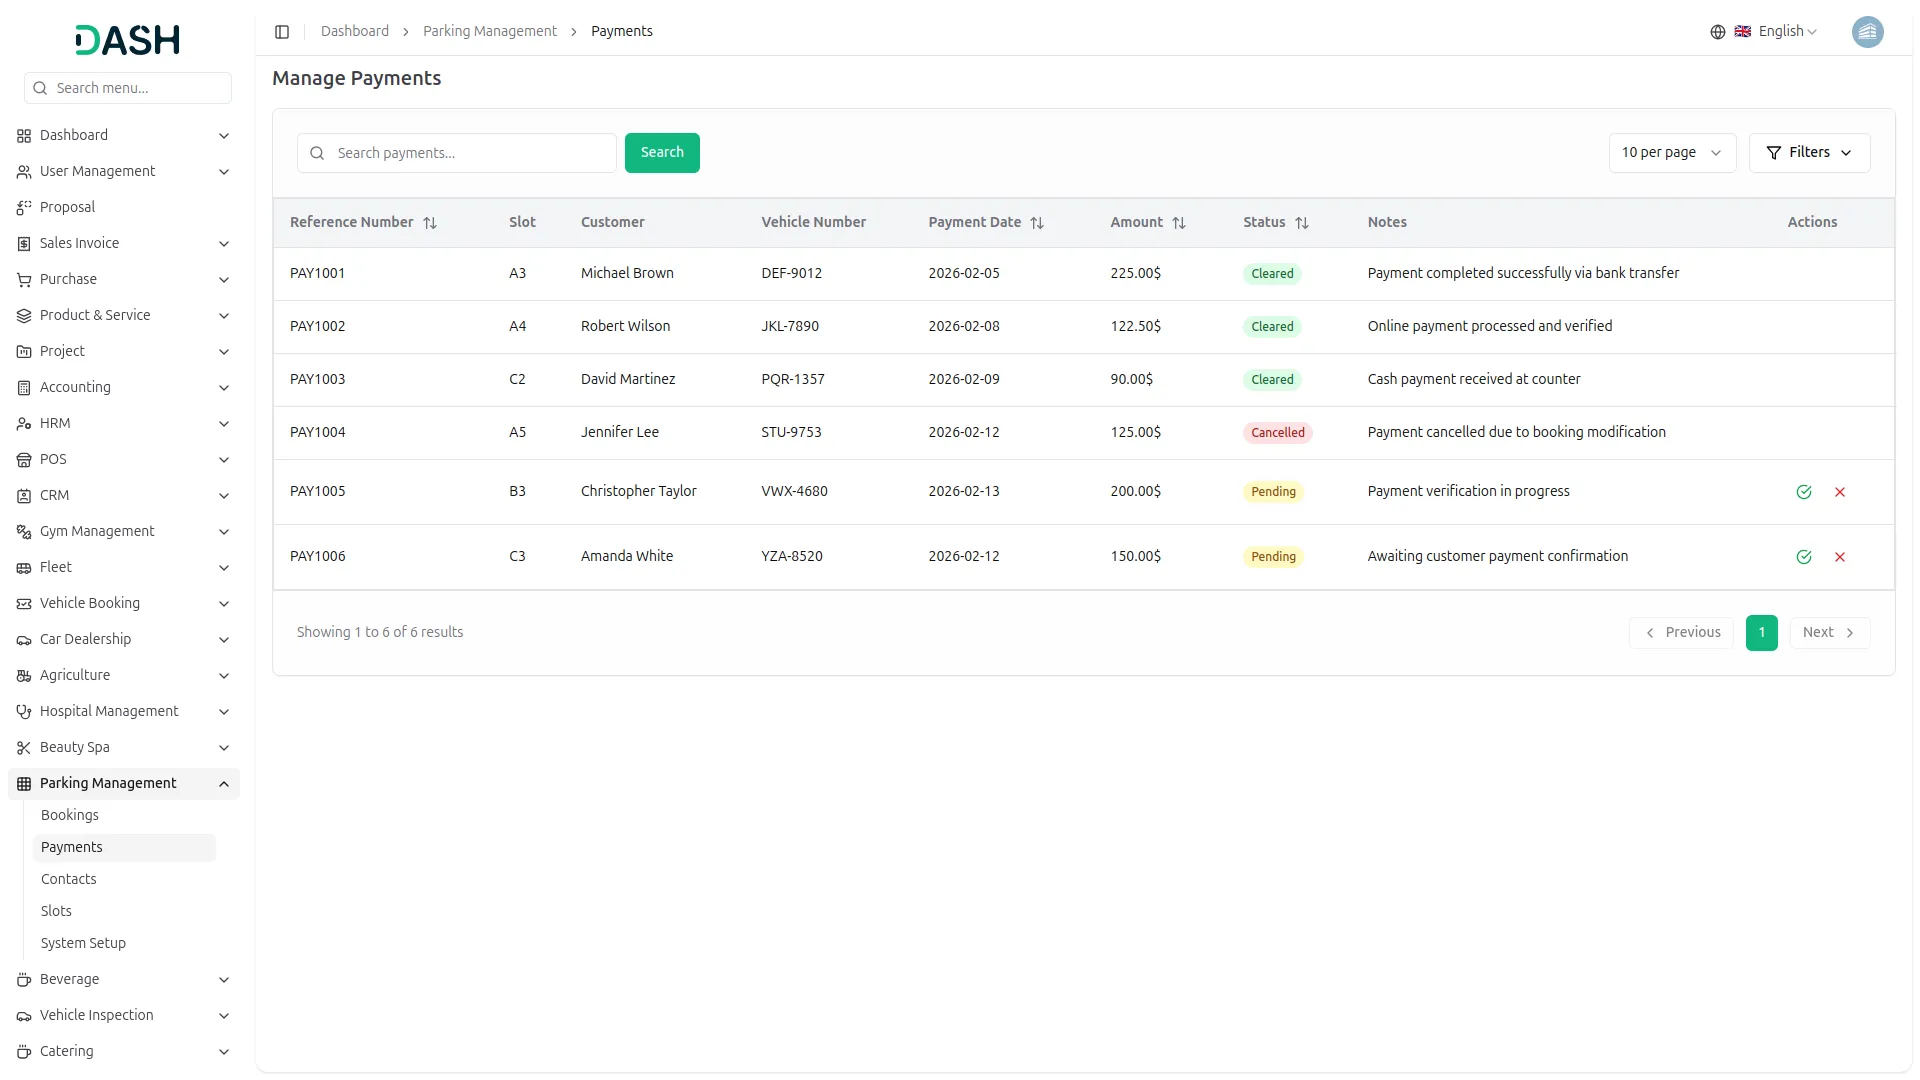
Task: Click the Dashboard grid icon in sidebar
Action: point(24,136)
